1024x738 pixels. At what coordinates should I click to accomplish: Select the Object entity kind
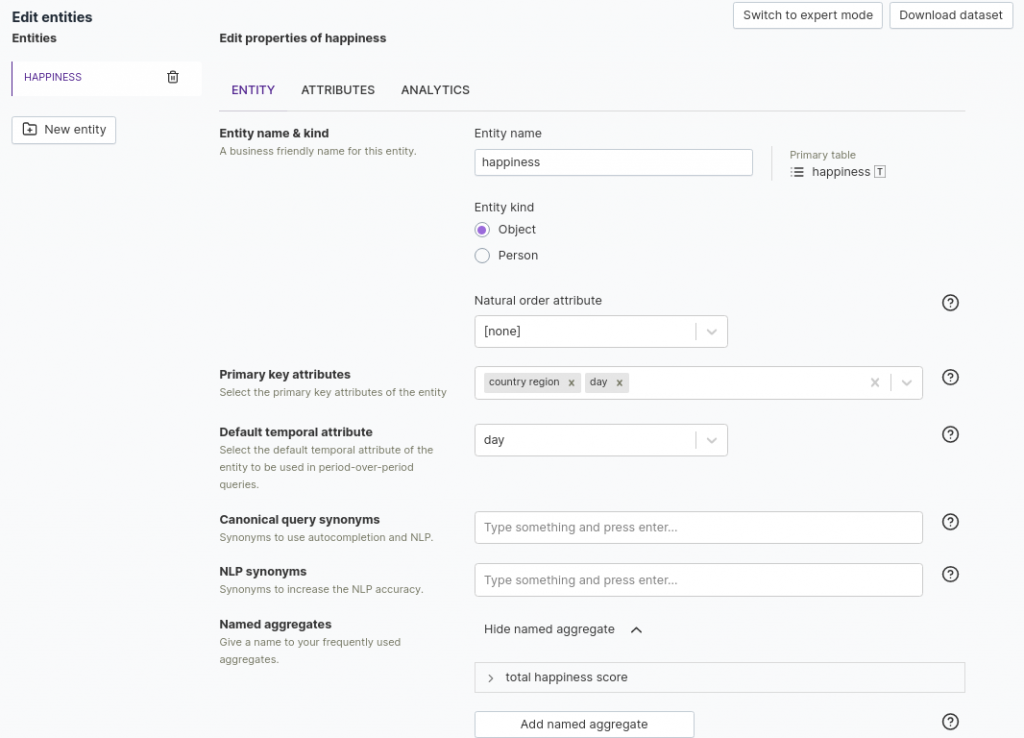click(482, 230)
